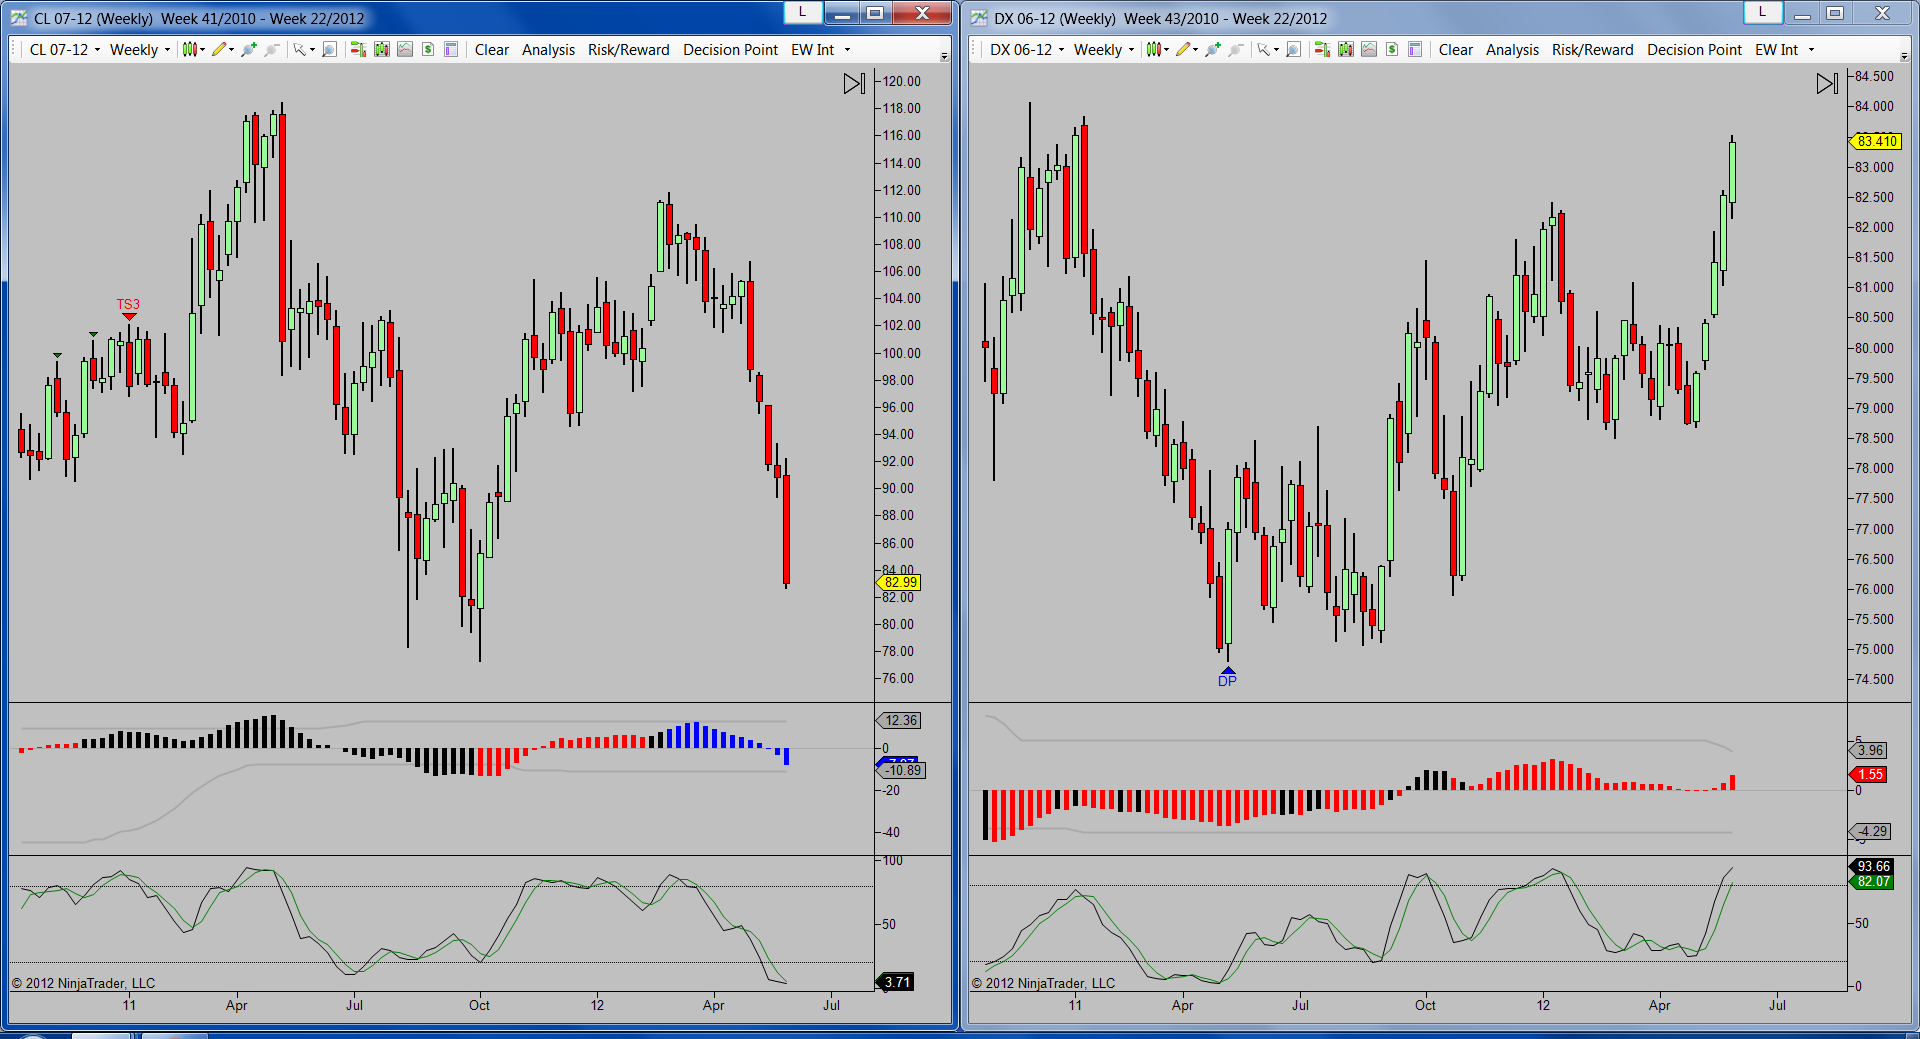
Task: Expand arrow beside pencil tool in CL toolbar
Action: pyautogui.click(x=231, y=50)
